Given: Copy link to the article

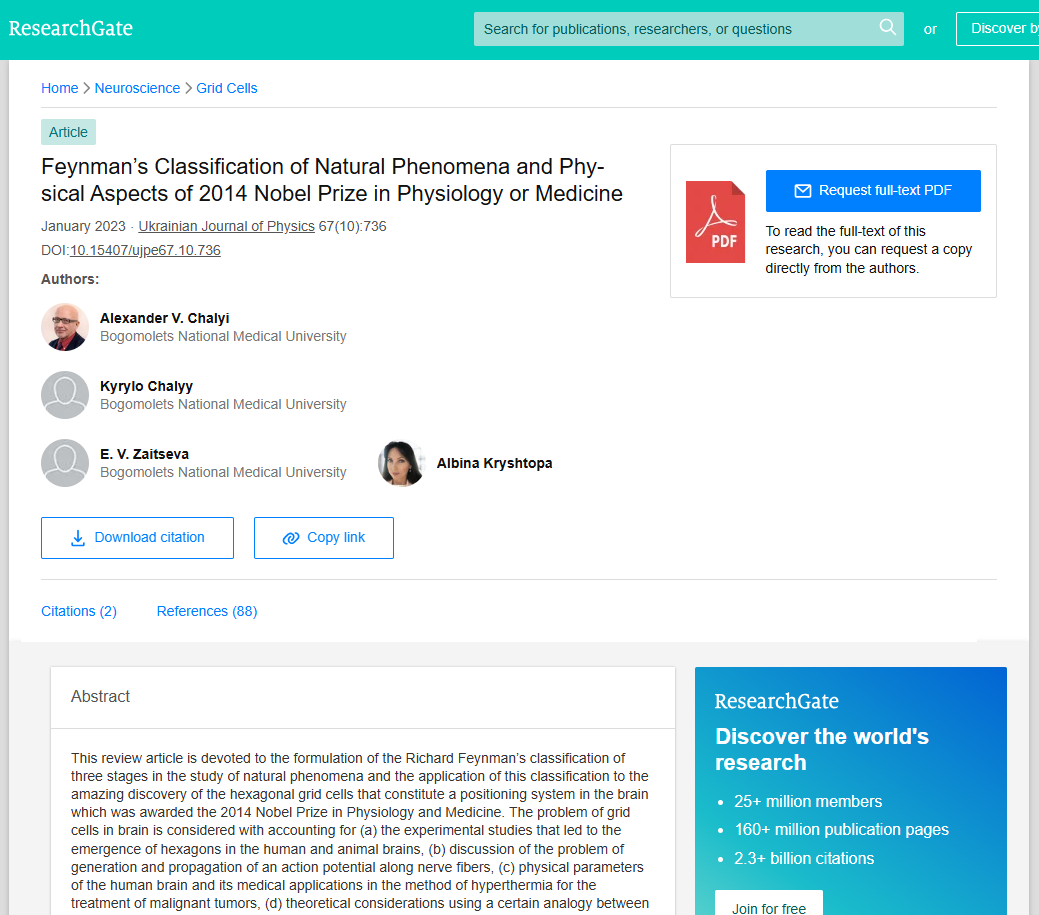Looking at the screenshot, I should [x=323, y=538].
